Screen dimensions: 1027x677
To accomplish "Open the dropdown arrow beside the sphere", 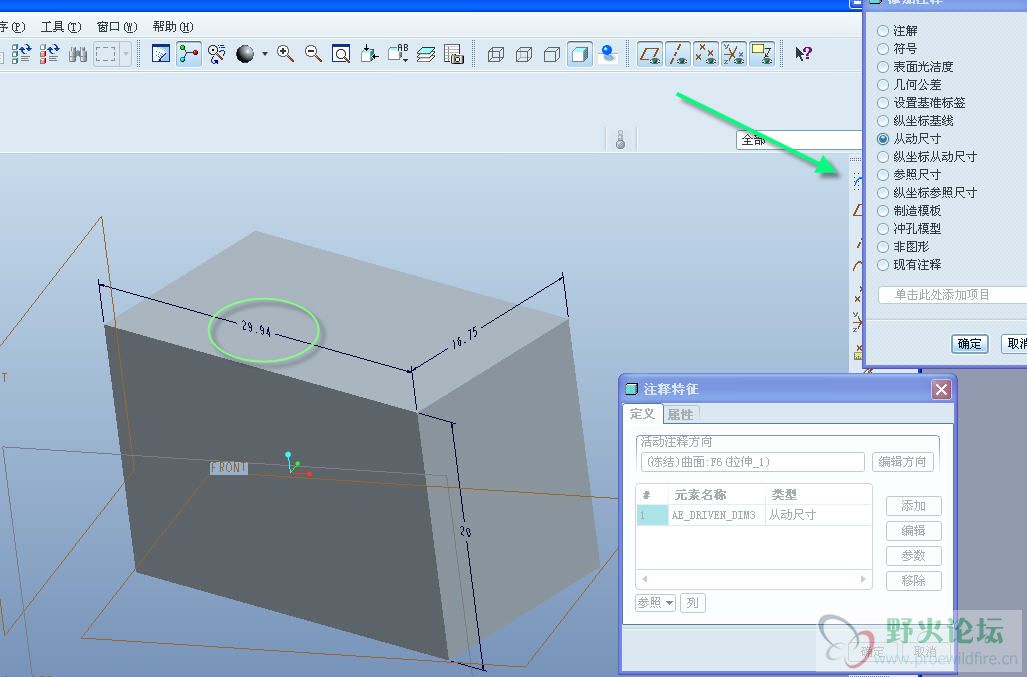I will pyautogui.click(x=265, y=54).
